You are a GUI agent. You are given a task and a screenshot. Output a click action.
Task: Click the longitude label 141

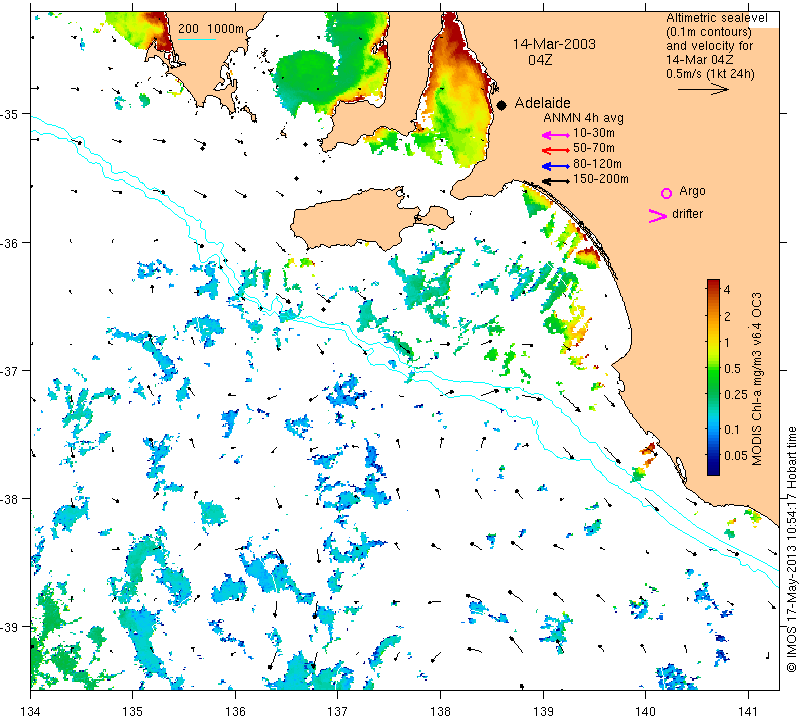tap(748, 711)
